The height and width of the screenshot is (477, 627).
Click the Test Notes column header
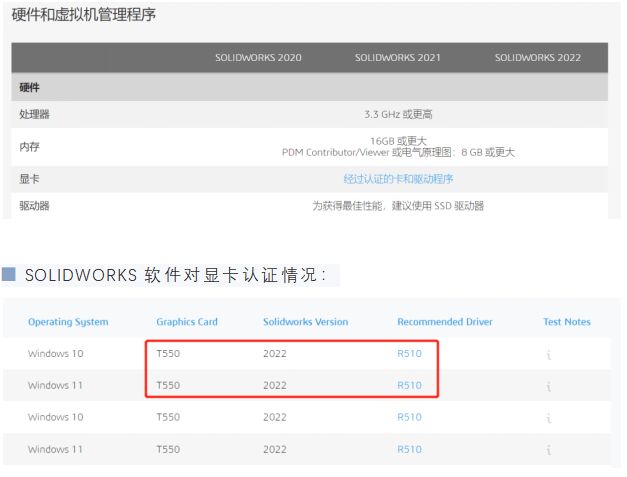tap(566, 322)
